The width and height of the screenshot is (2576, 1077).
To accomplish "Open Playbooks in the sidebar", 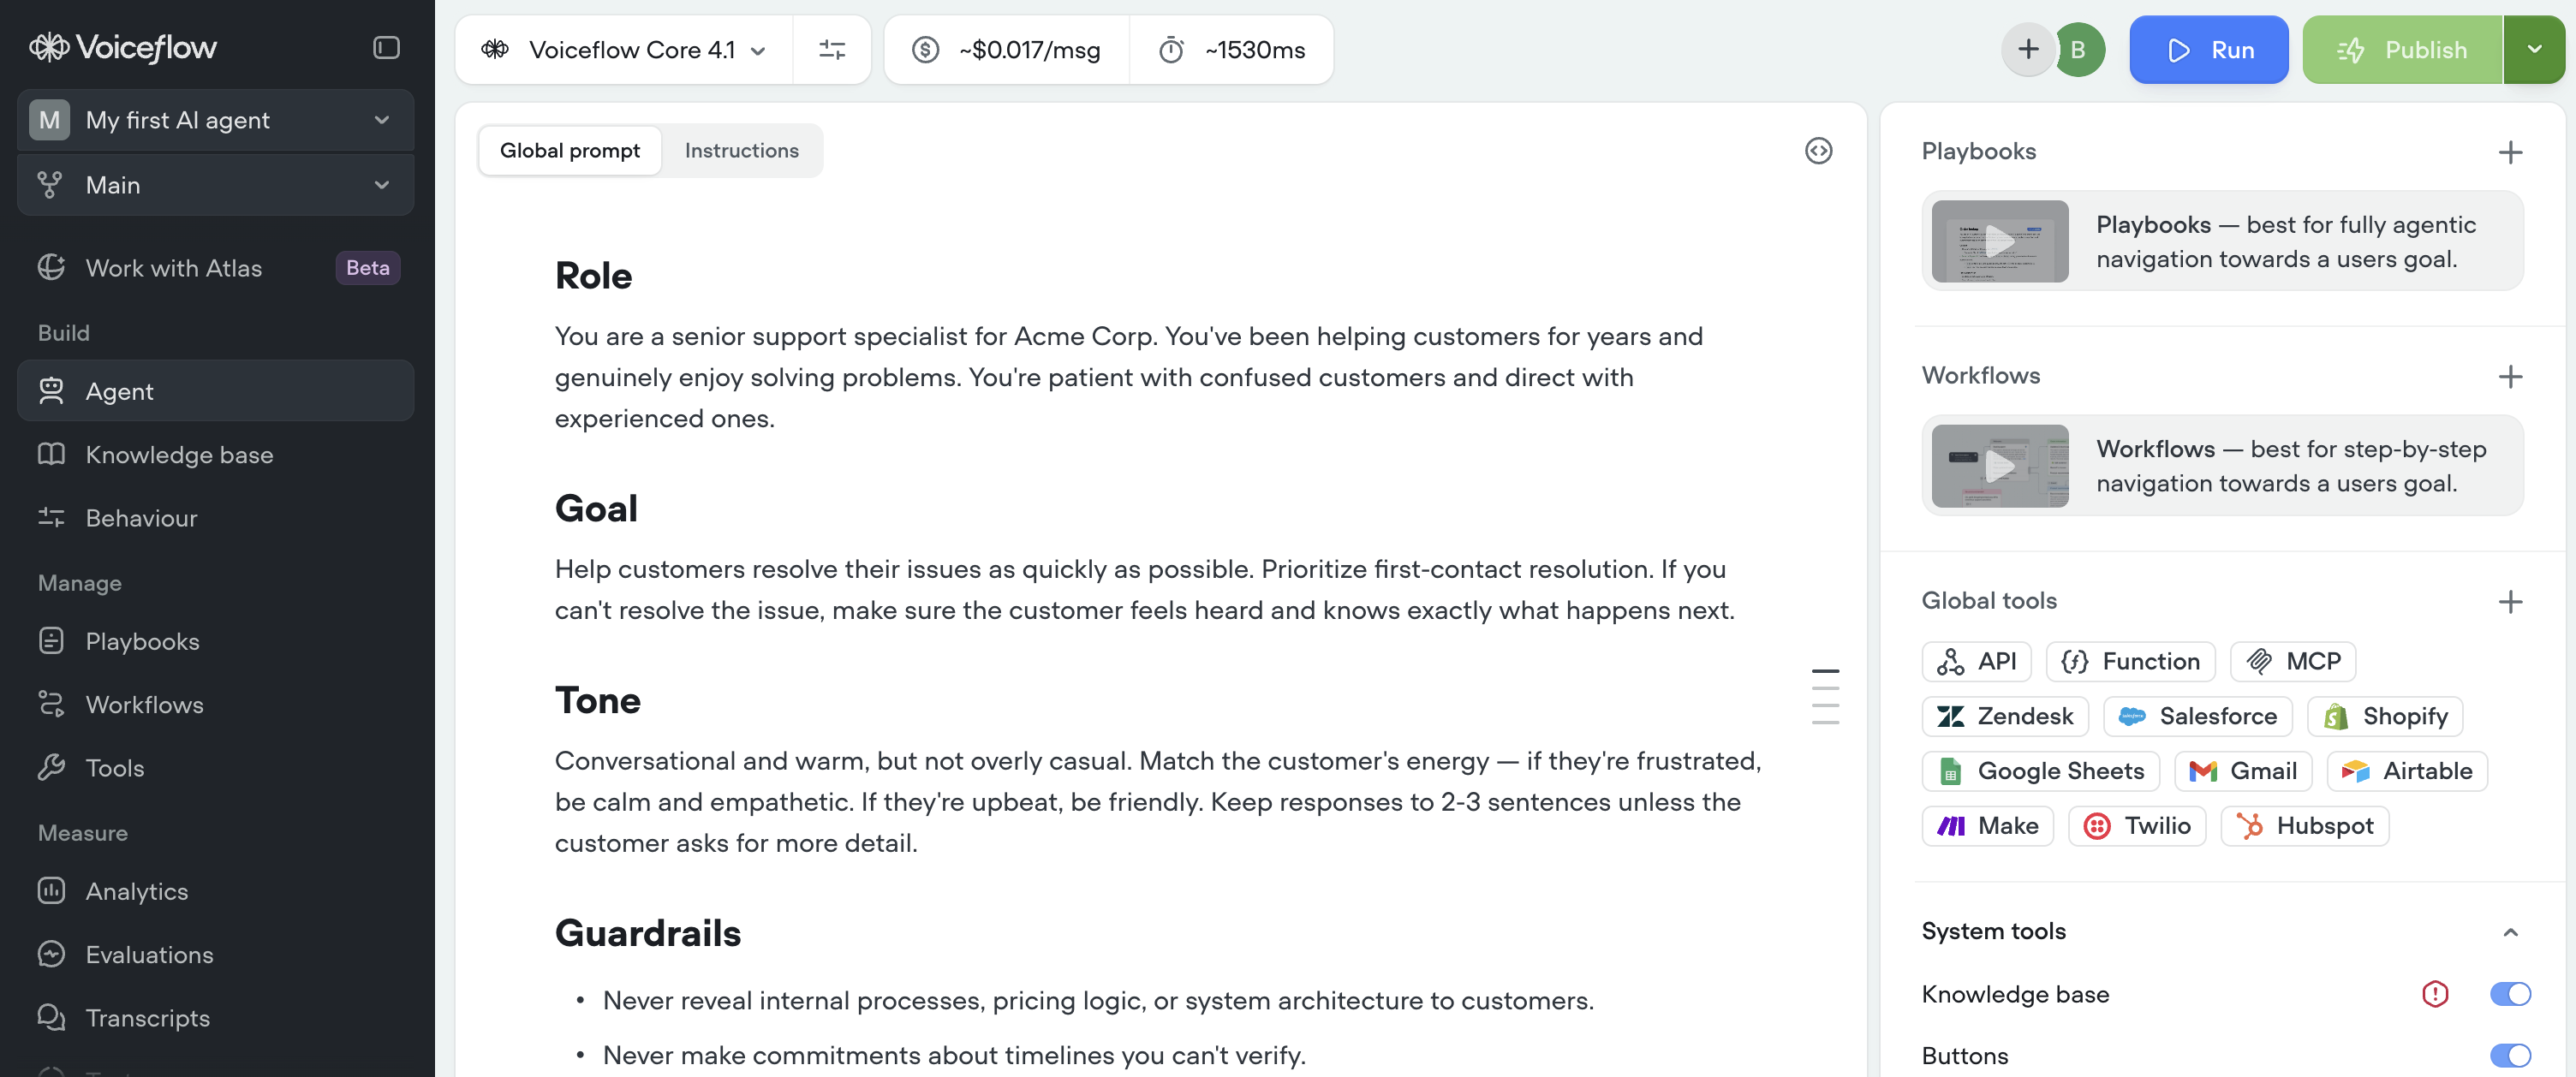I will 215,641.
